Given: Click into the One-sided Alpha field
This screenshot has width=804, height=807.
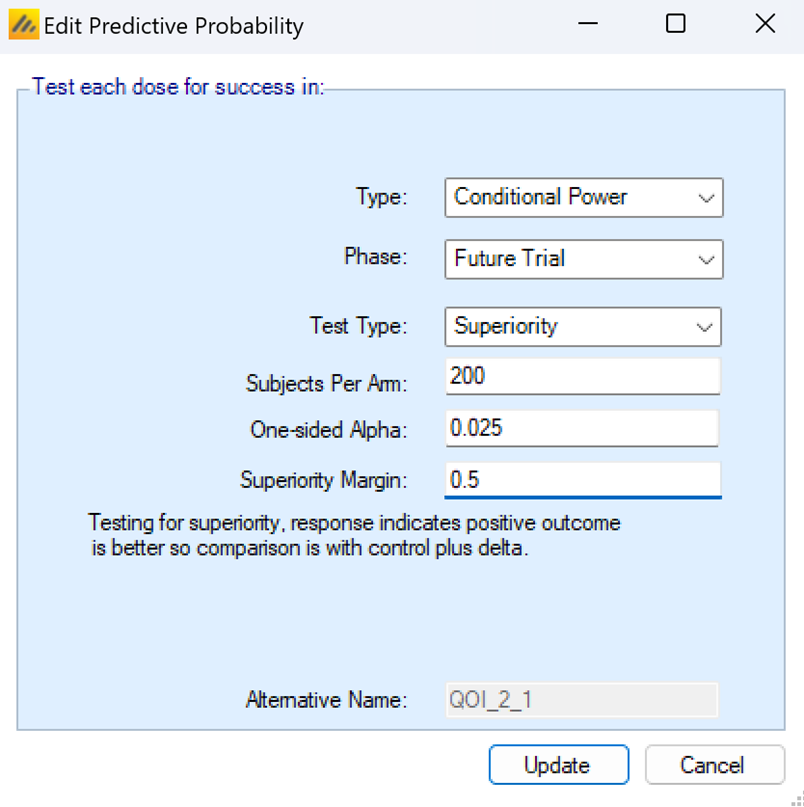Looking at the screenshot, I should click(582, 429).
